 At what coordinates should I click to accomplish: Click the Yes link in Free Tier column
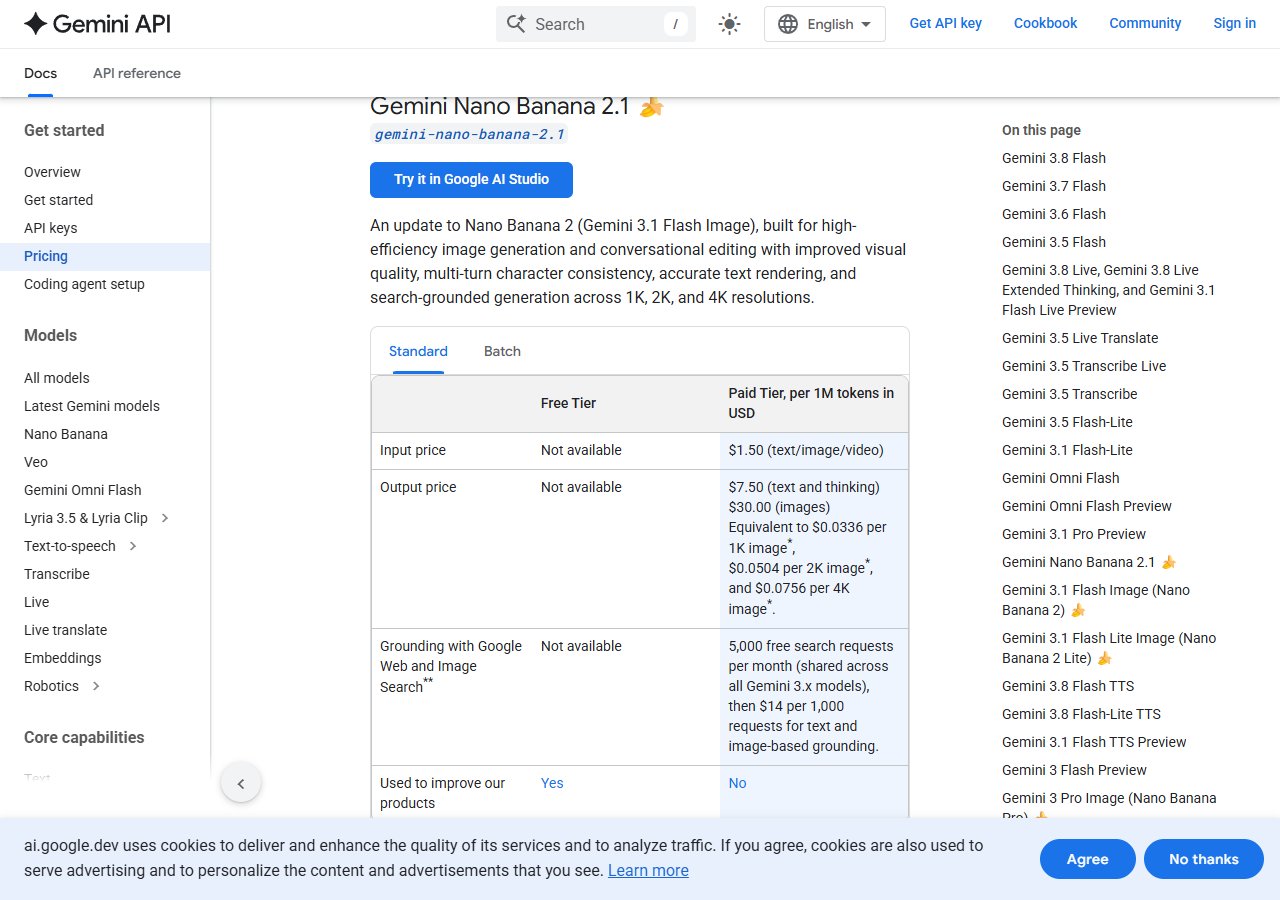point(552,783)
